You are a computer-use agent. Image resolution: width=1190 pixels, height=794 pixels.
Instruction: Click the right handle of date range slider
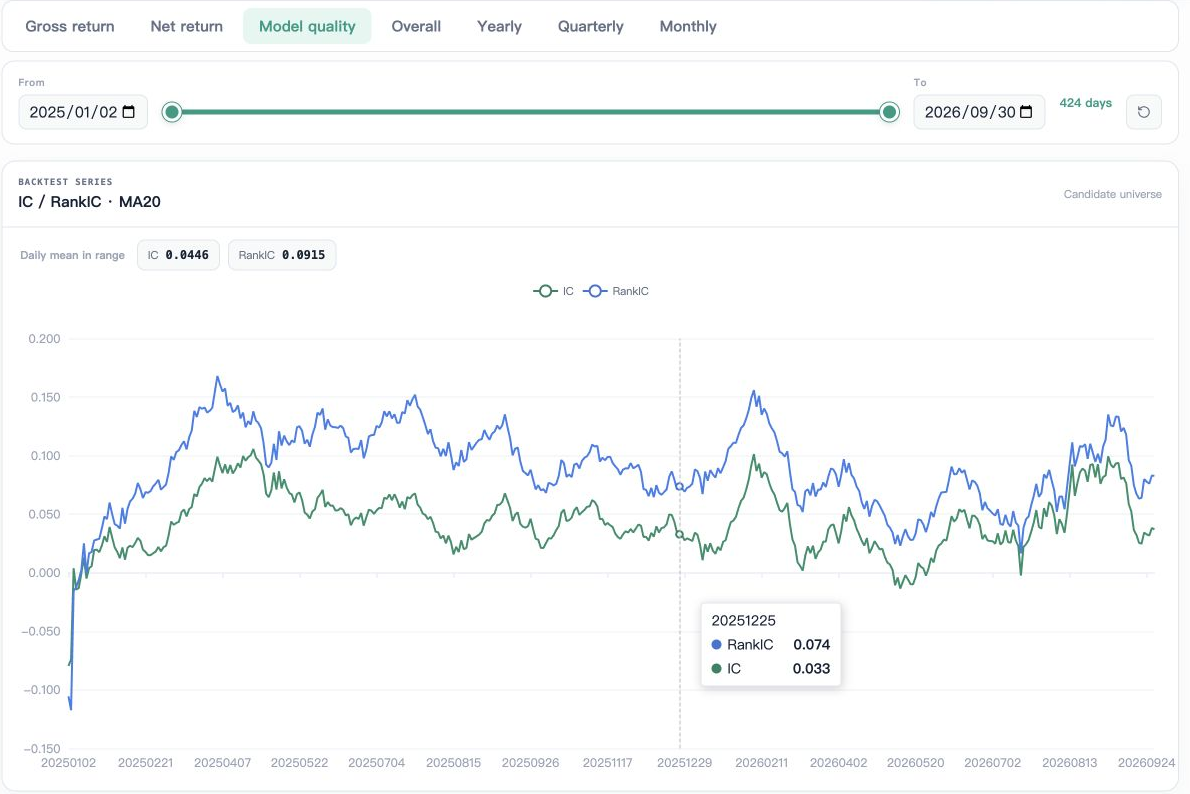pos(889,112)
